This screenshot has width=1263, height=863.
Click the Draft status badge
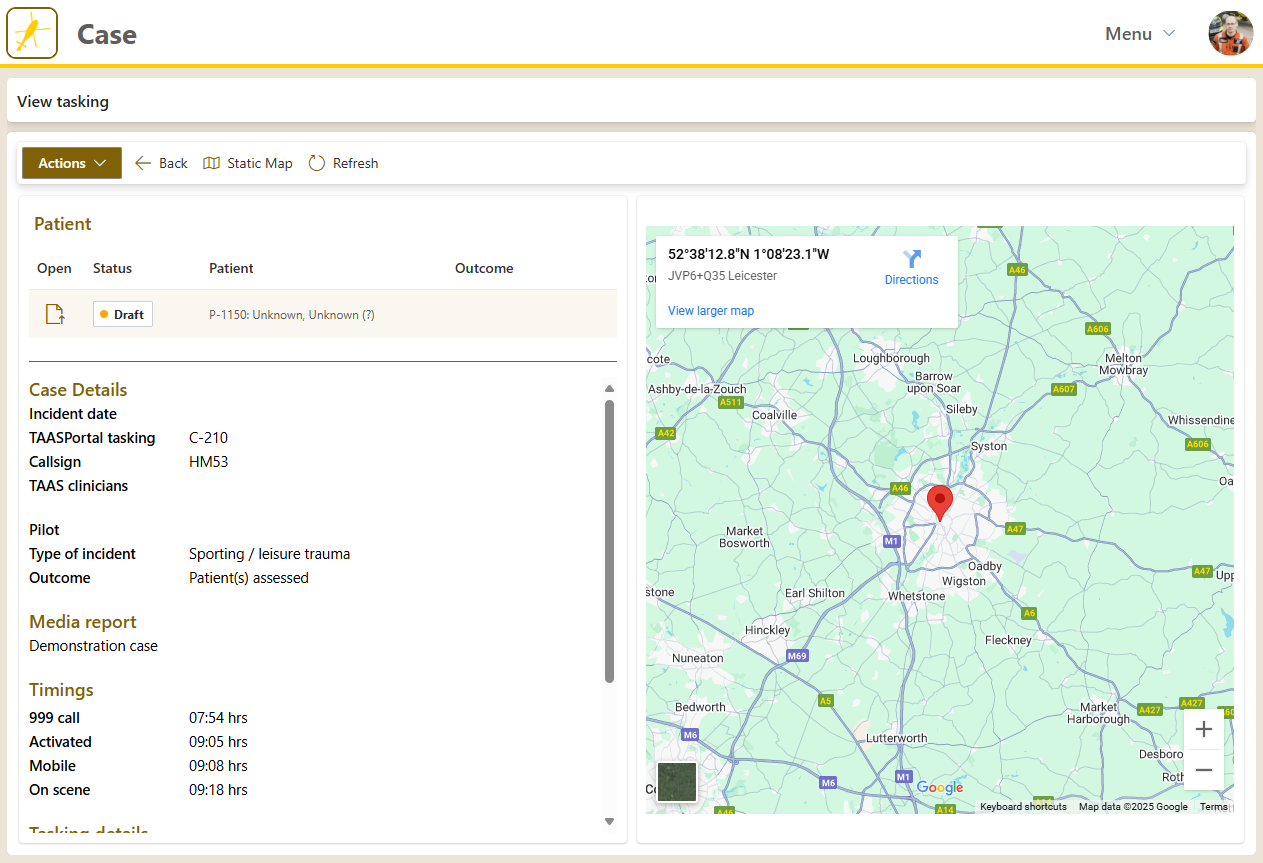coord(123,314)
